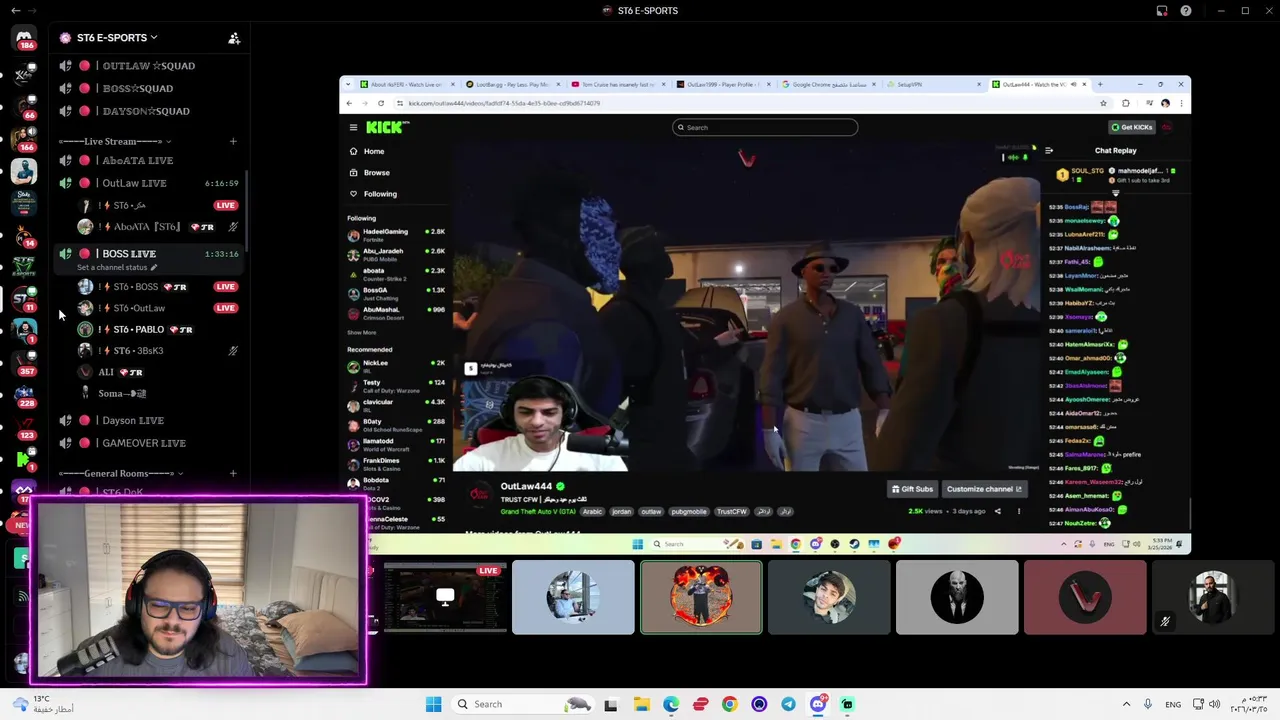Image resolution: width=1280 pixels, height=720 pixels.
Task: Open the ST6 E-SPORTS server dropdown
Action: click(117, 38)
